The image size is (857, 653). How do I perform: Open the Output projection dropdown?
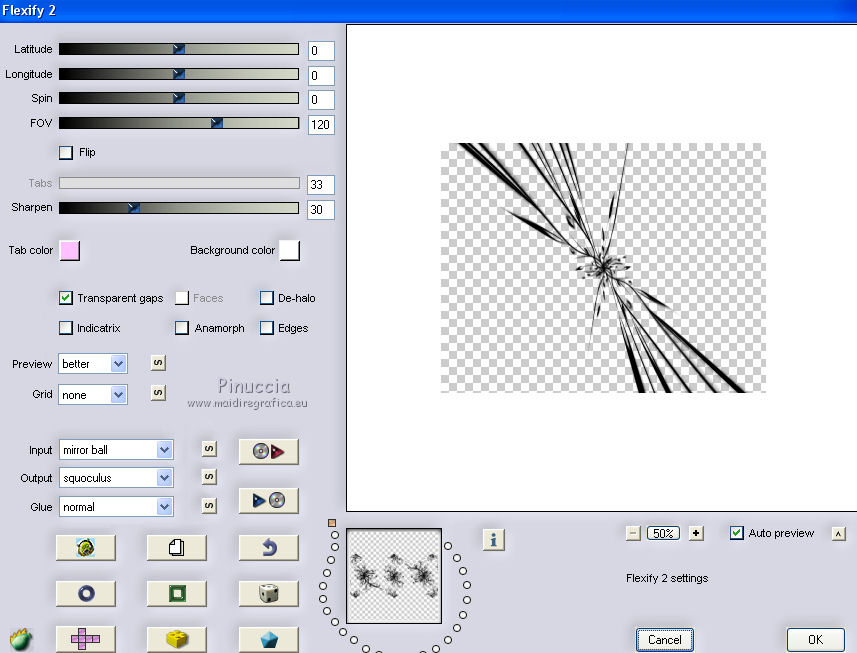[x=116, y=478]
